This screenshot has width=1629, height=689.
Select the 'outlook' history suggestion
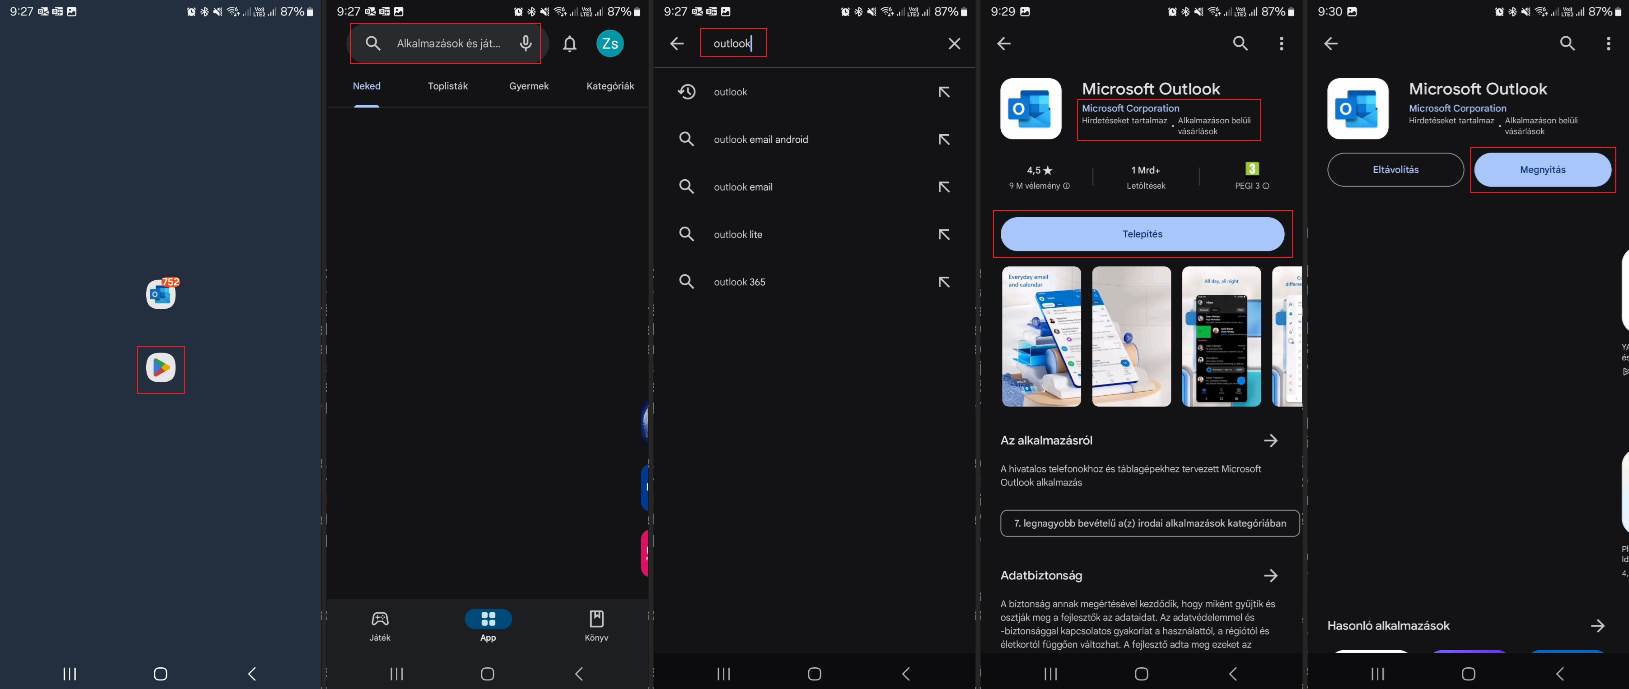click(x=731, y=92)
